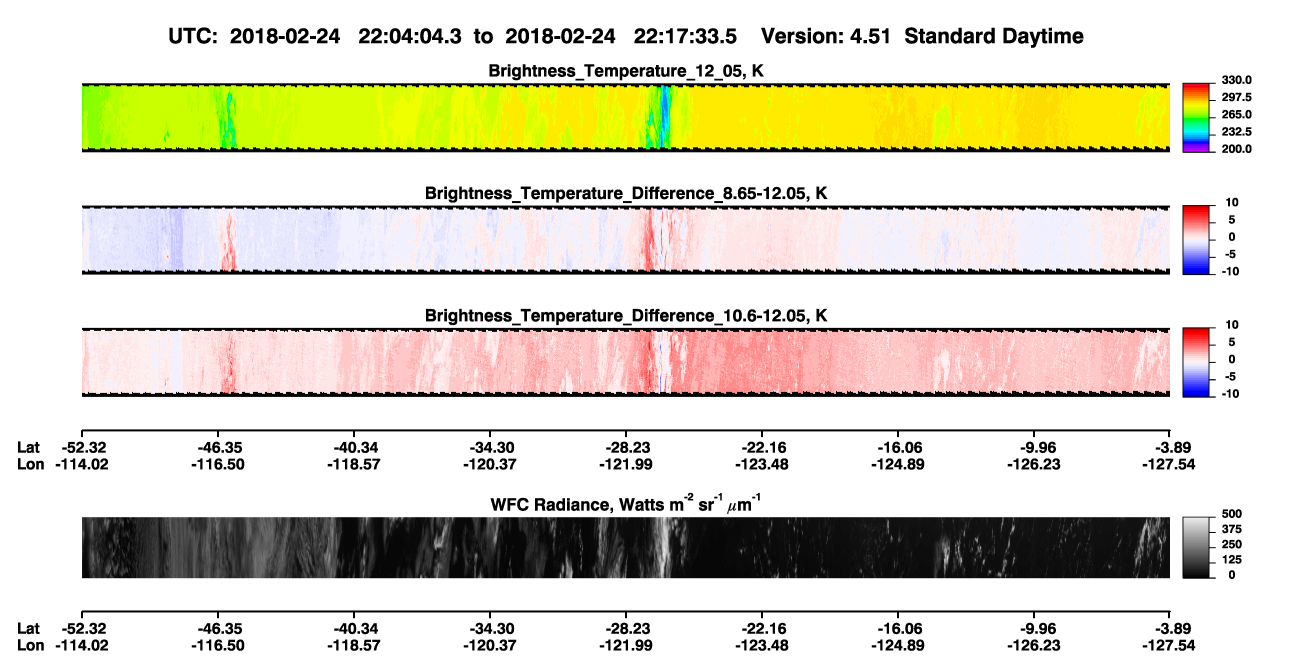Click latitude -40.34 on the bottom axis
The image size is (1300, 667).
pos(353,628)
